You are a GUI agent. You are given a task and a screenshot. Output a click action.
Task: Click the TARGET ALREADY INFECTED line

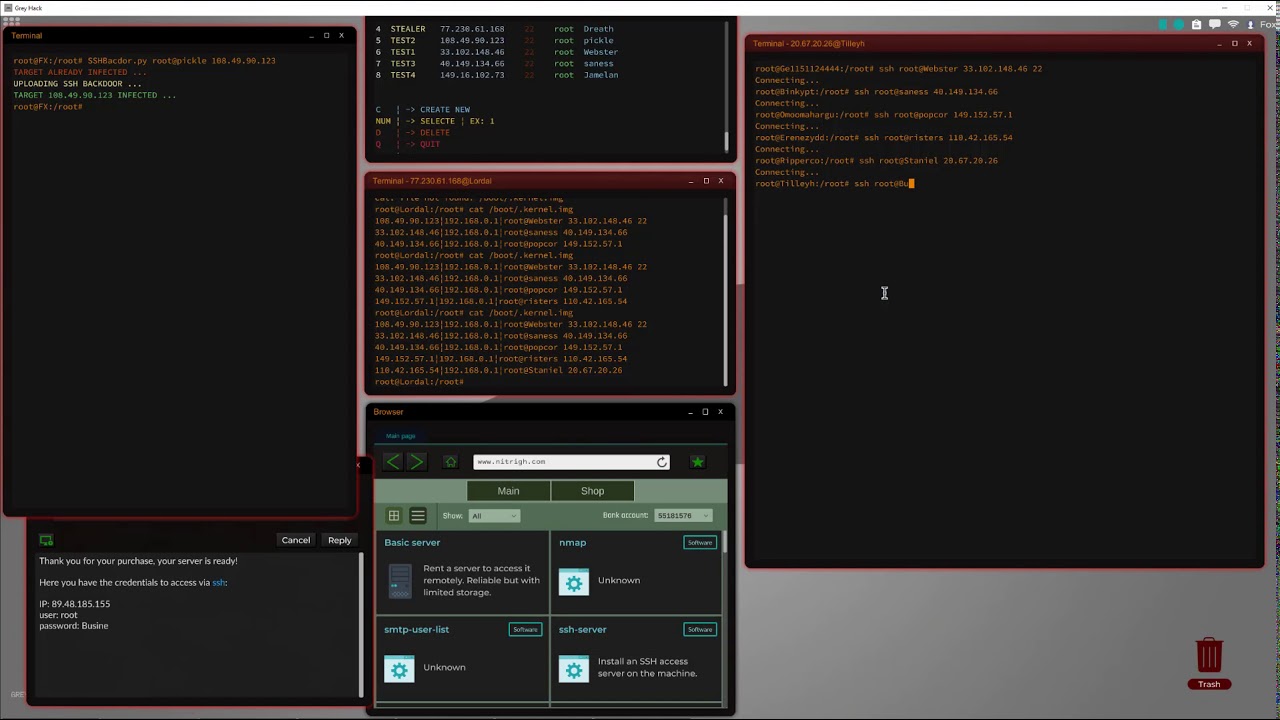pyautogui.click(x=80, y=73)
